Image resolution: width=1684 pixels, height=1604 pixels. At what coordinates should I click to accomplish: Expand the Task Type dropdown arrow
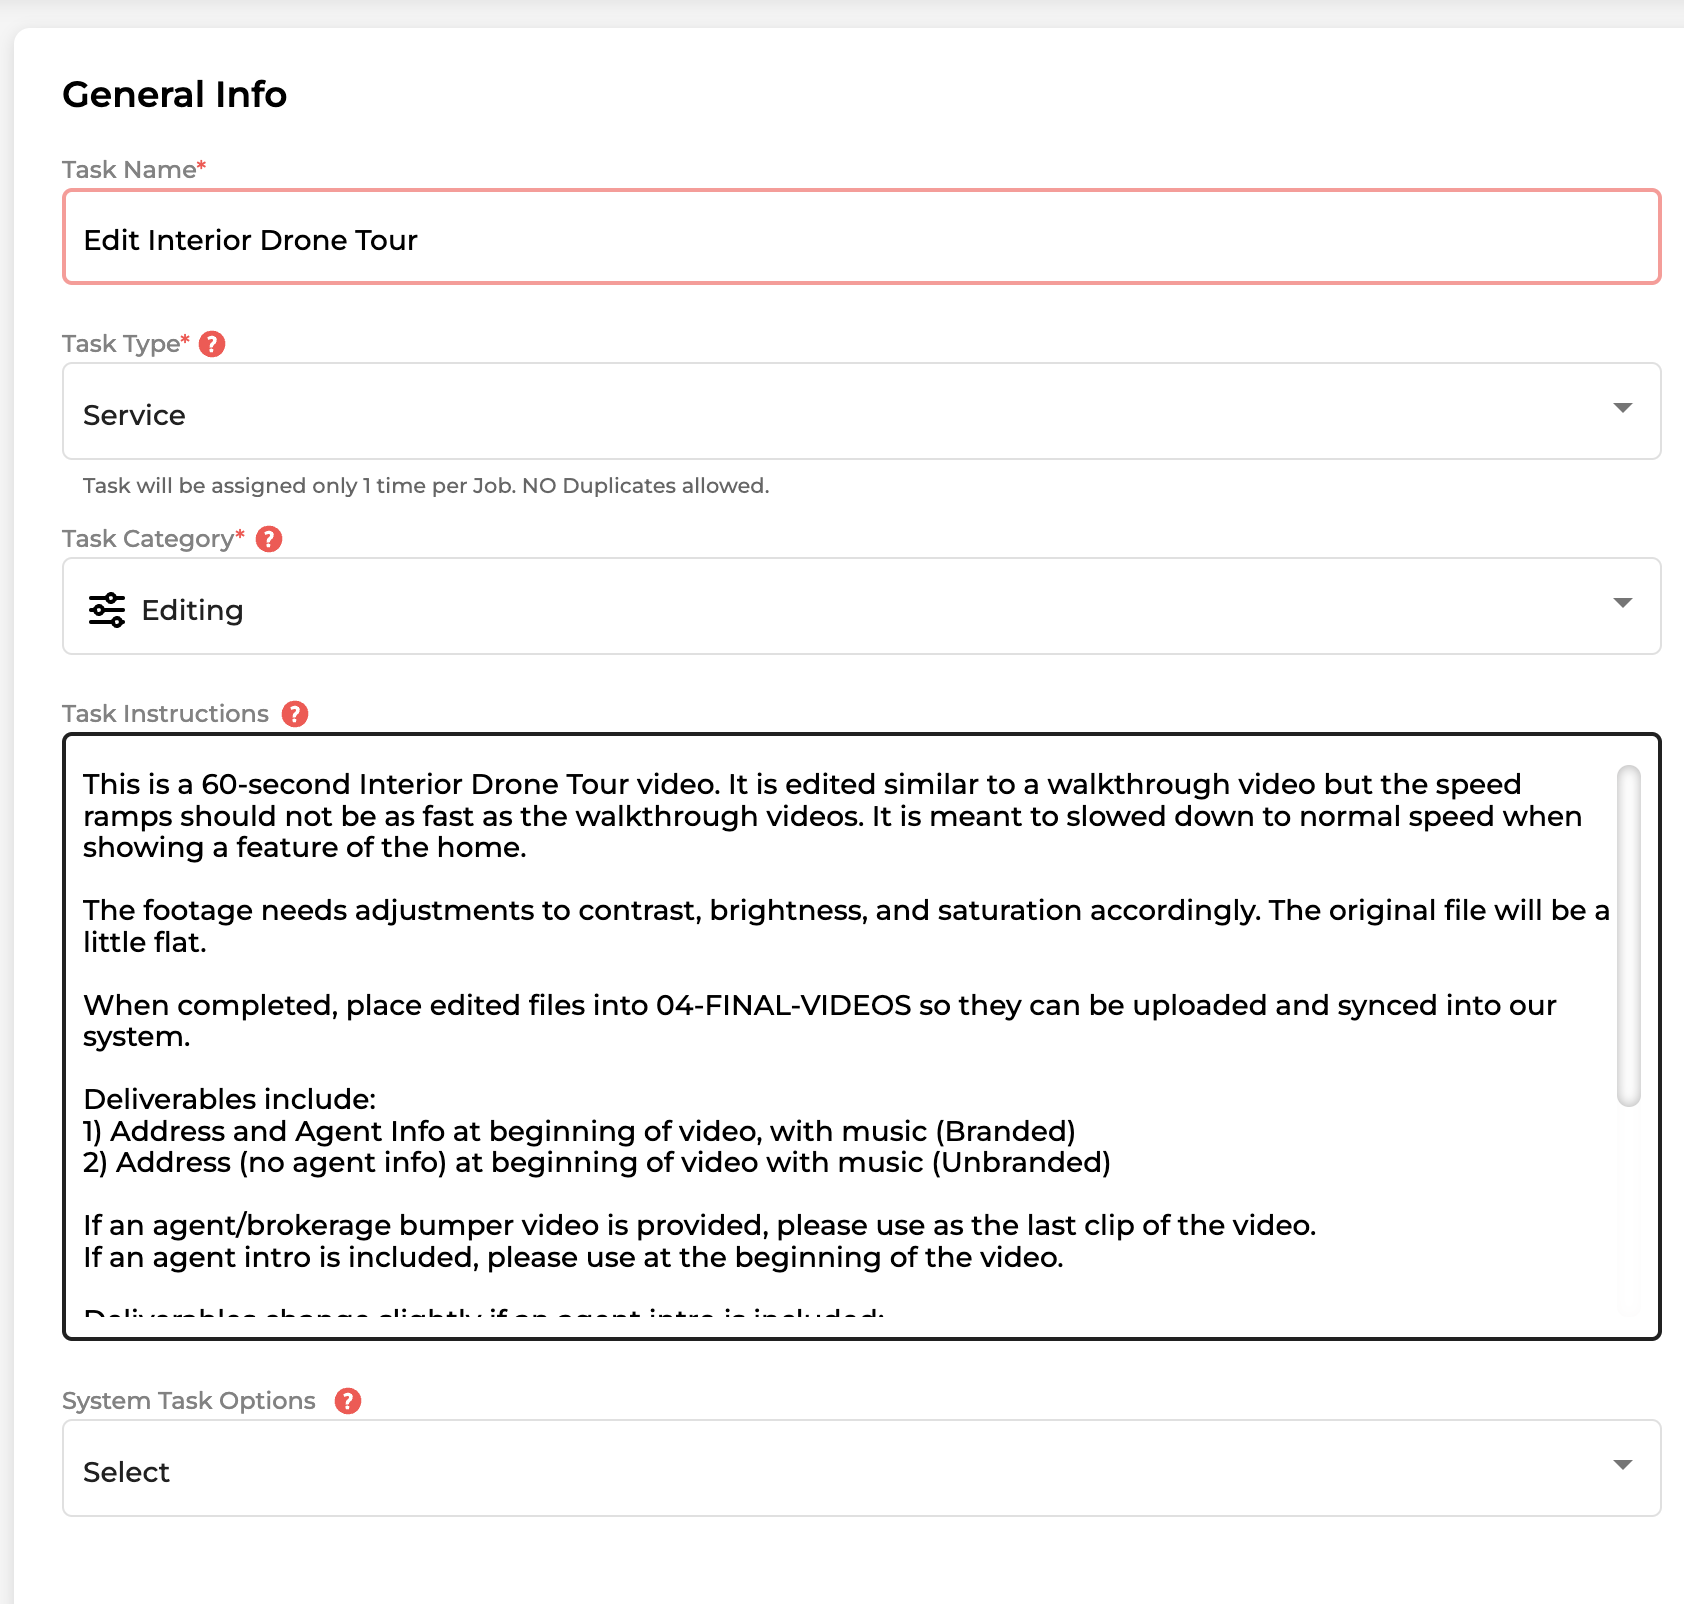[x=1623, y=408]
